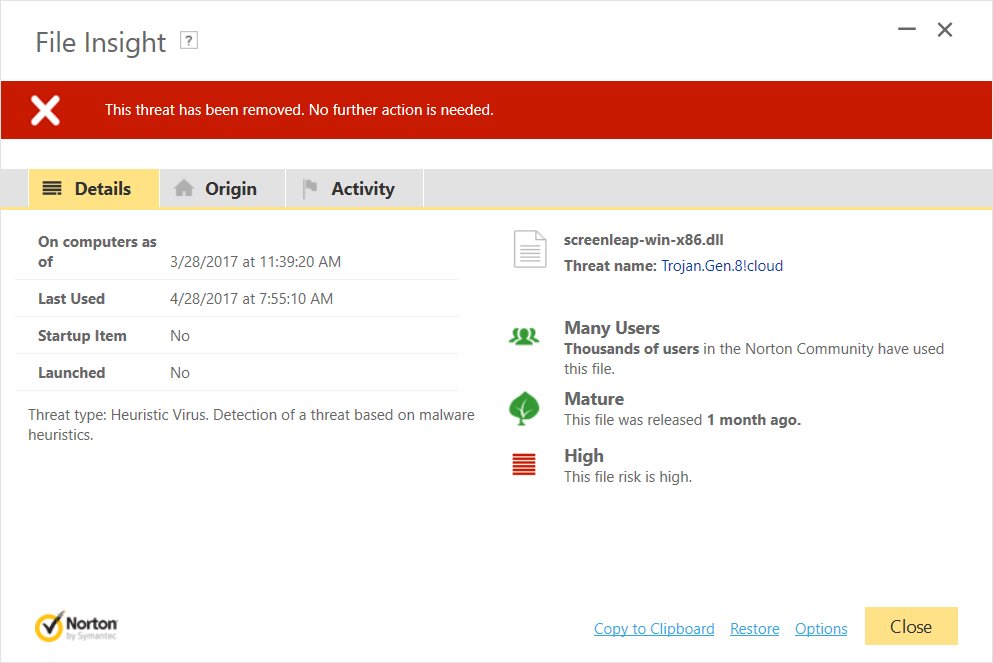Click the Last Used value 4/28/2017 at 7:55:10 AM

pos(251,299)
